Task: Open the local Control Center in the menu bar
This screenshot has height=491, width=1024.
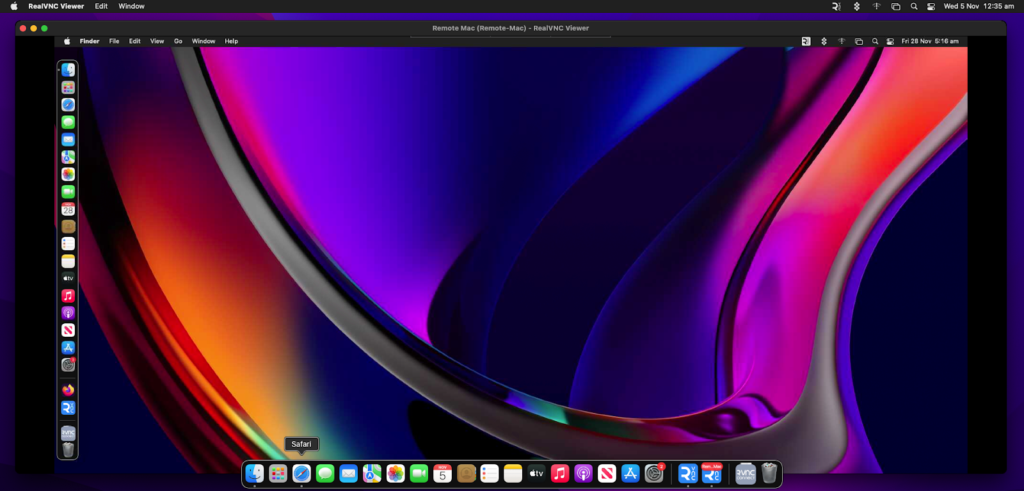Action: click(931, 6)
